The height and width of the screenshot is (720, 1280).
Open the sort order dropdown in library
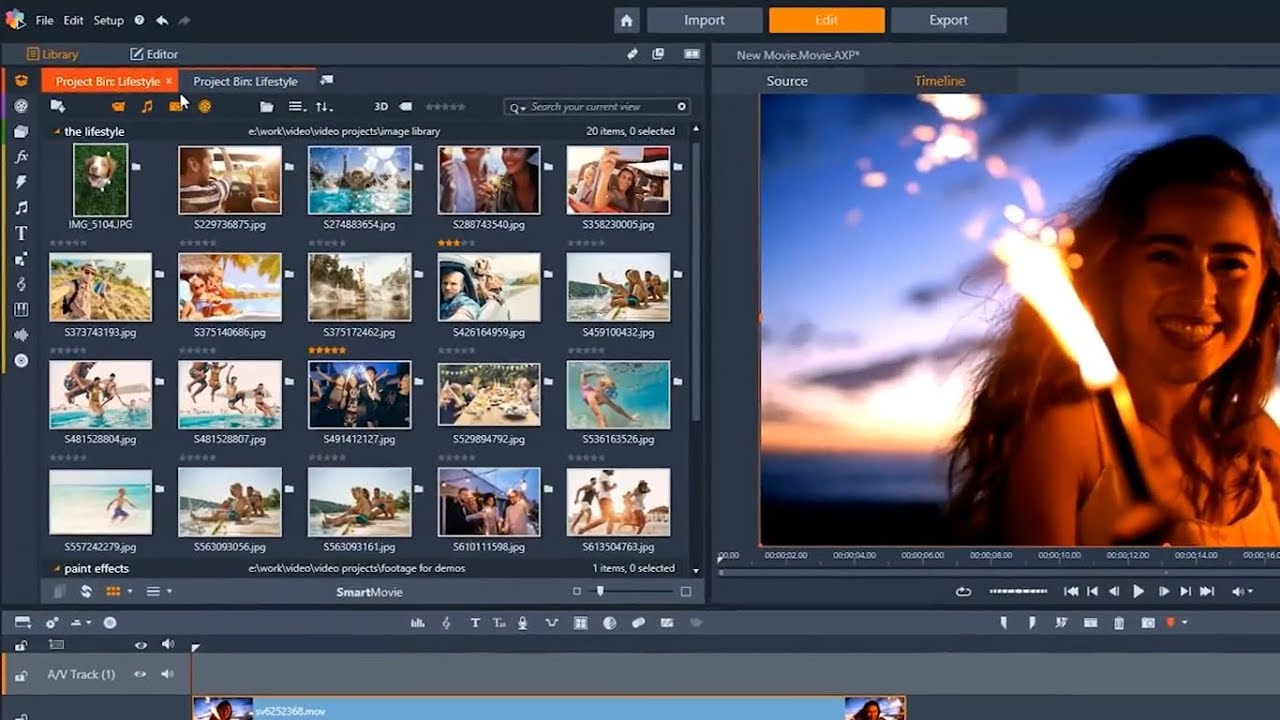click(324, 106)
